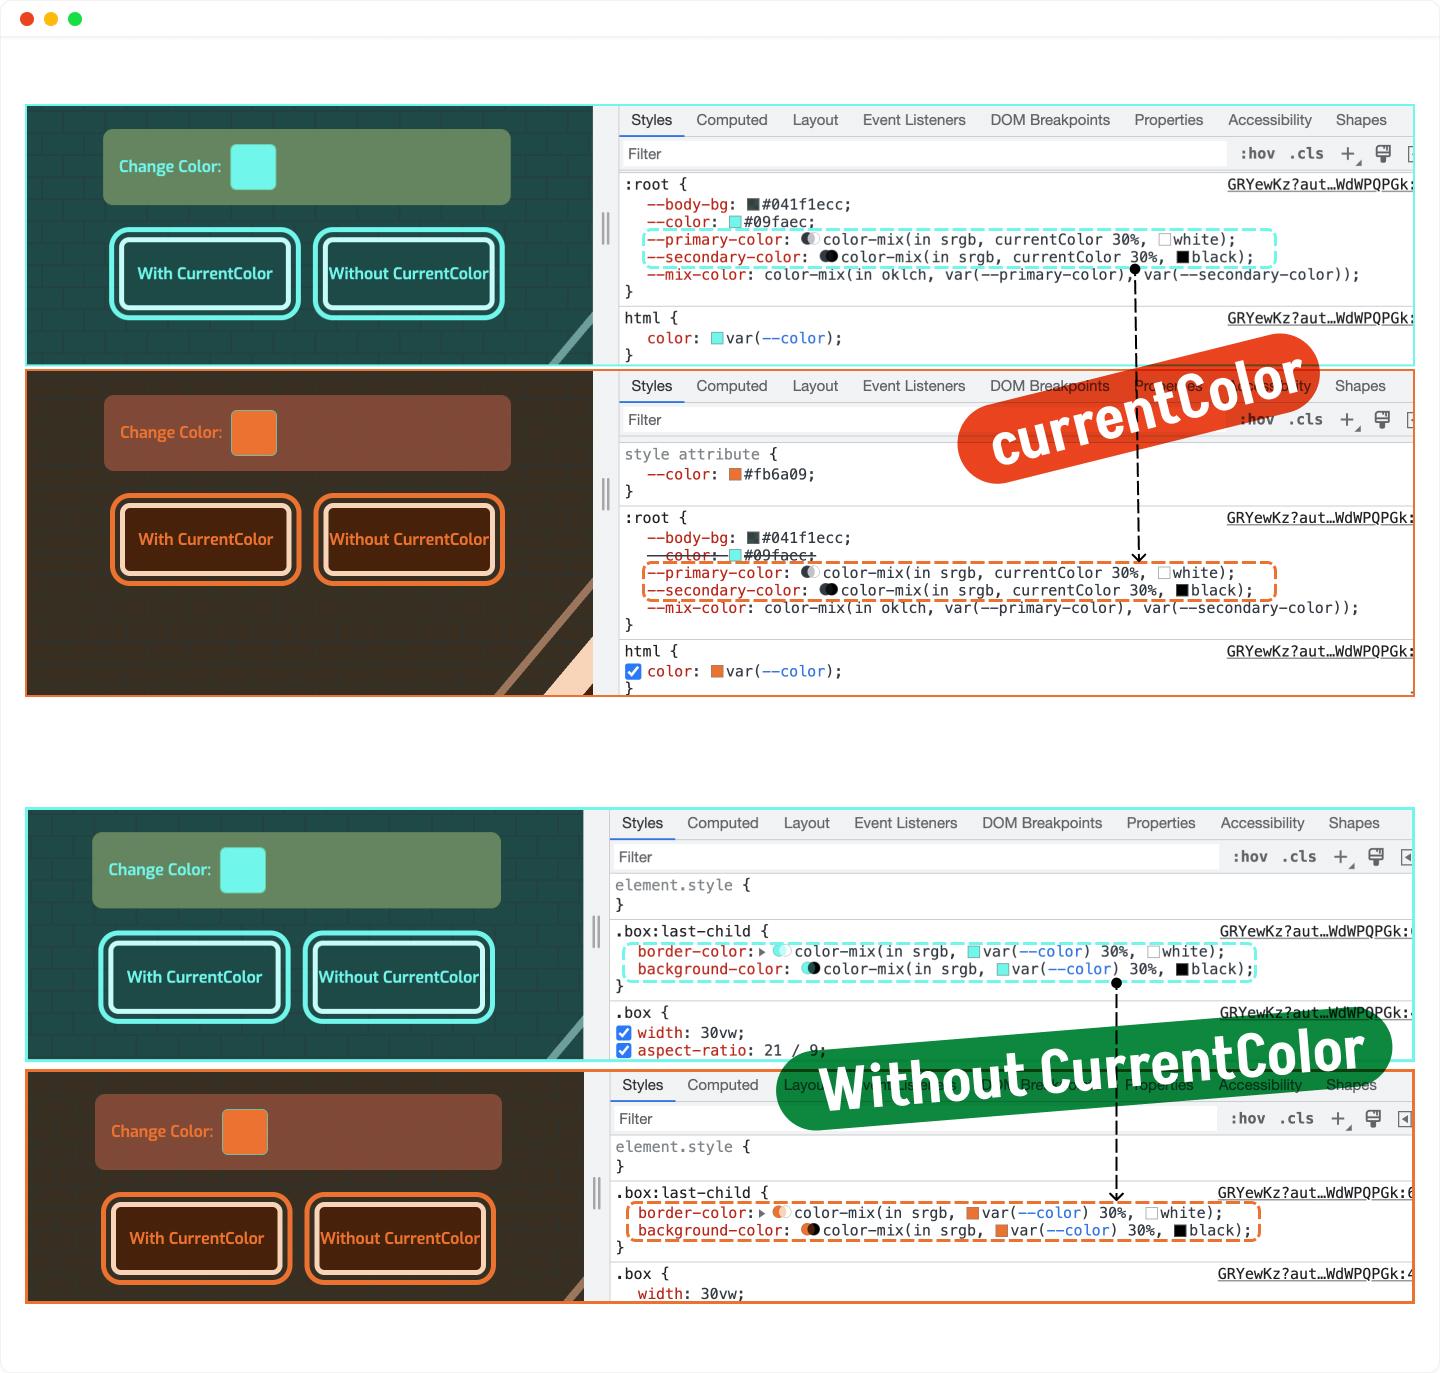Open the DOM Breakpoints tab in third panel
Image resolution: width=1440 pixels, height=1373 pixels.
coord(1042,823)
